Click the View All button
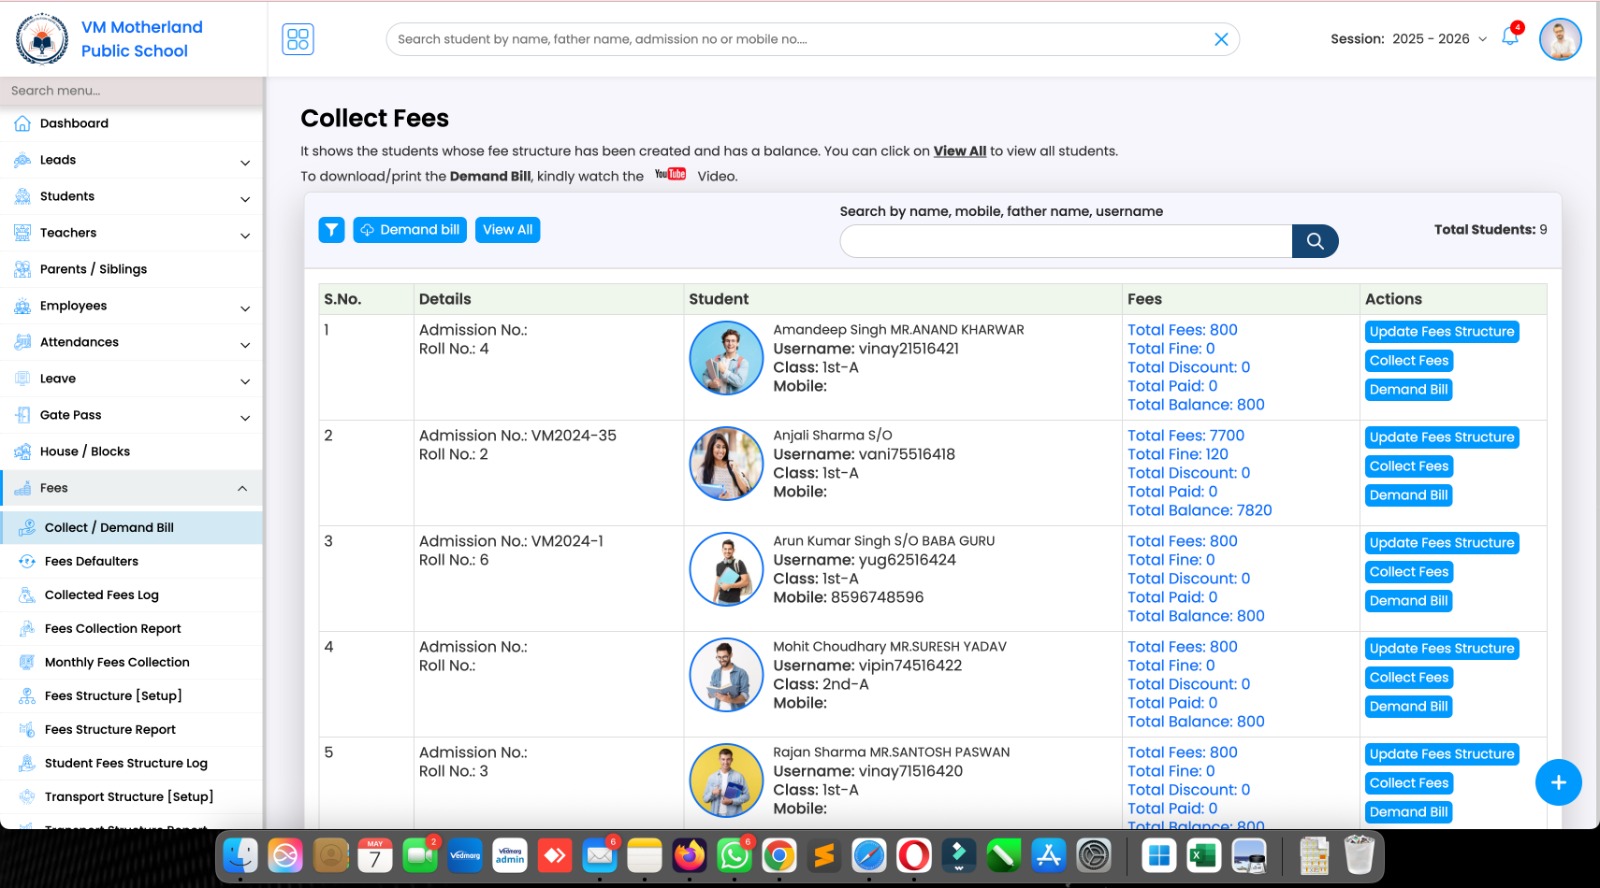1600x888 pixels. [507, 230]
